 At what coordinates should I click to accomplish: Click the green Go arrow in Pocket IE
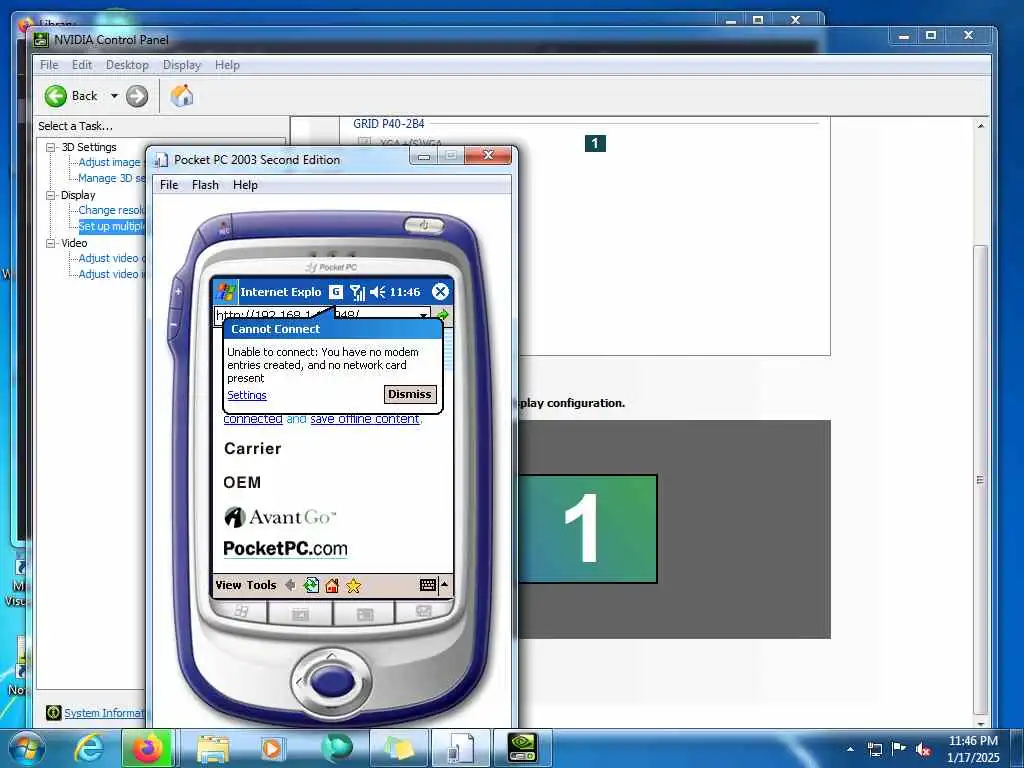point(443,315)
